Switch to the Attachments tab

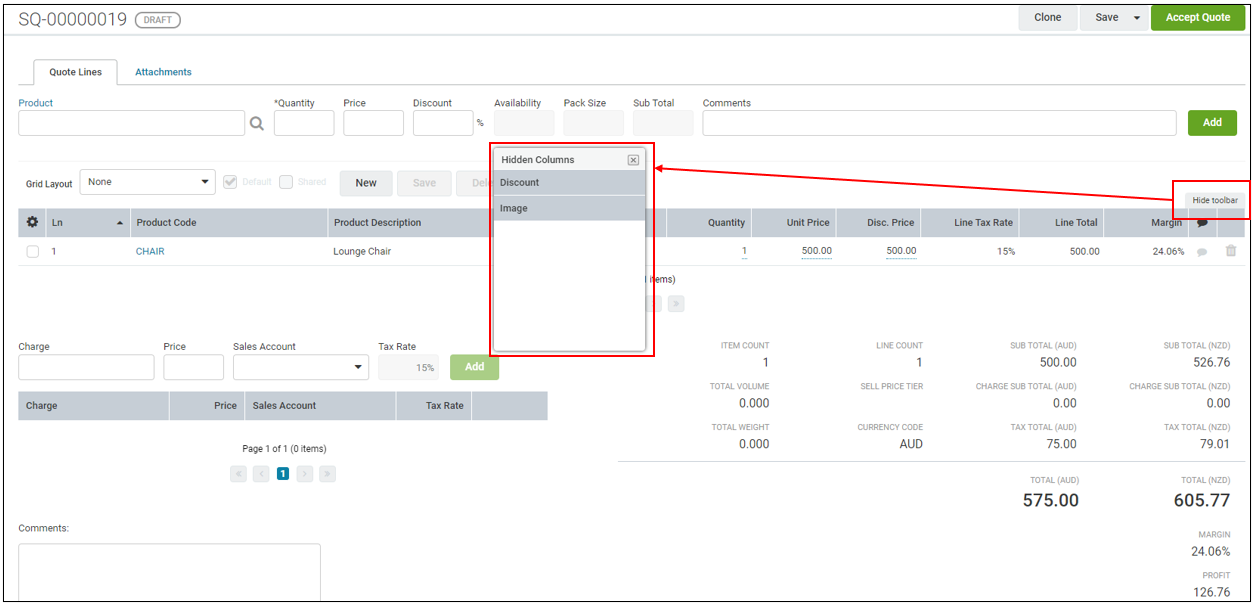click(163, 72)
